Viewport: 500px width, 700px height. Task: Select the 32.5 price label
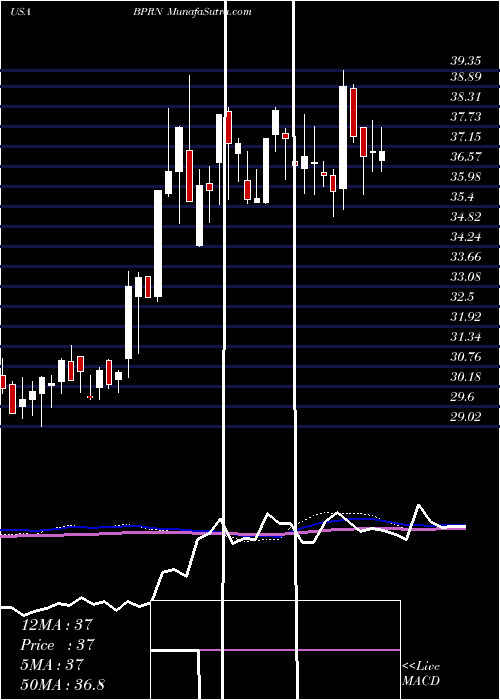[x=462, y=297]
